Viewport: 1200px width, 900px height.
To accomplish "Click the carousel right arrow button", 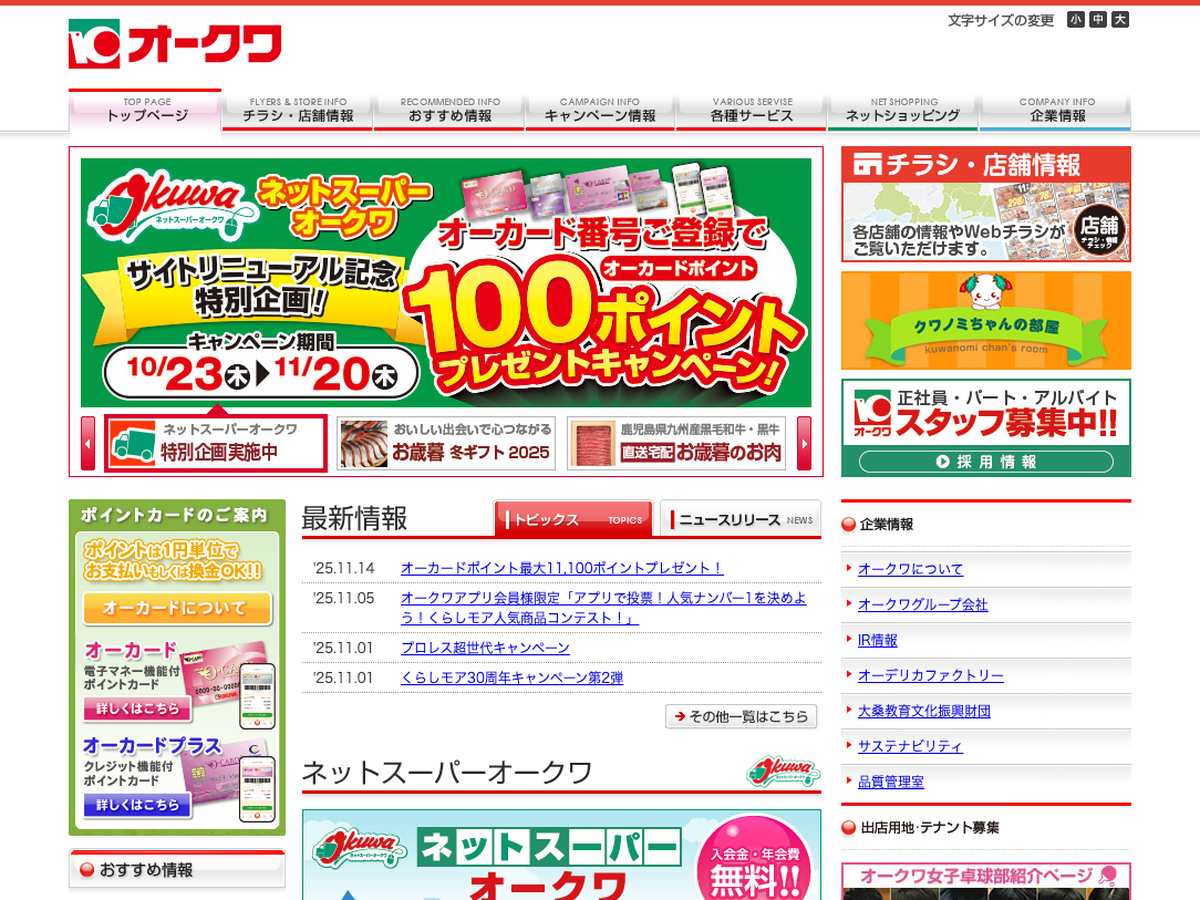I will point(804,443).
